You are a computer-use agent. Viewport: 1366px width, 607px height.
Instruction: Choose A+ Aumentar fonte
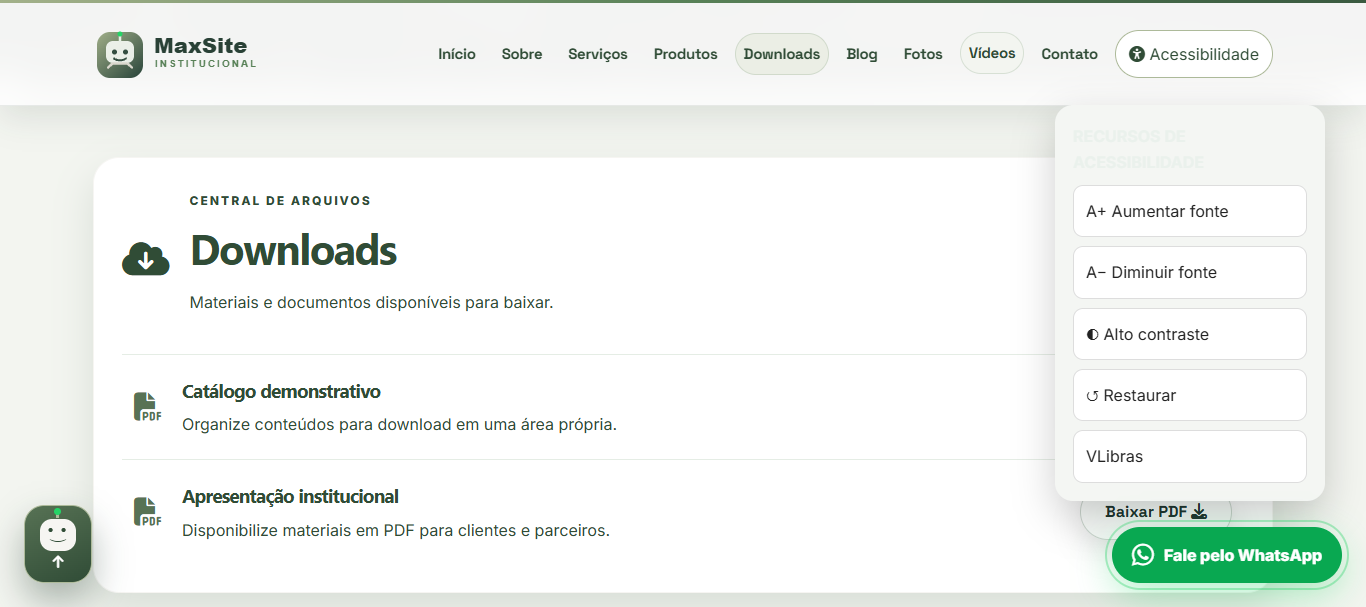[1190, 211]
